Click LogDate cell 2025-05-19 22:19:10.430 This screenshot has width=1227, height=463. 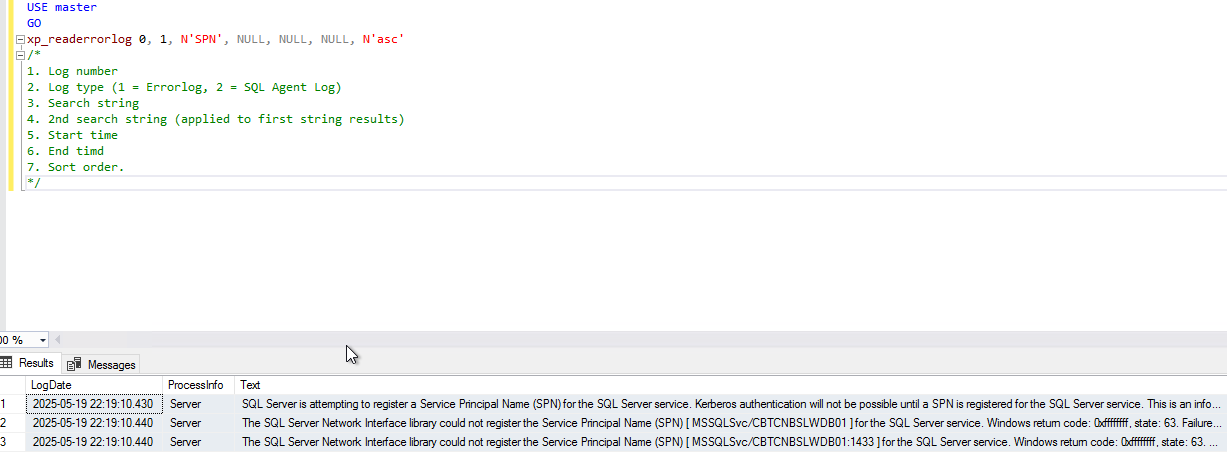94,404
